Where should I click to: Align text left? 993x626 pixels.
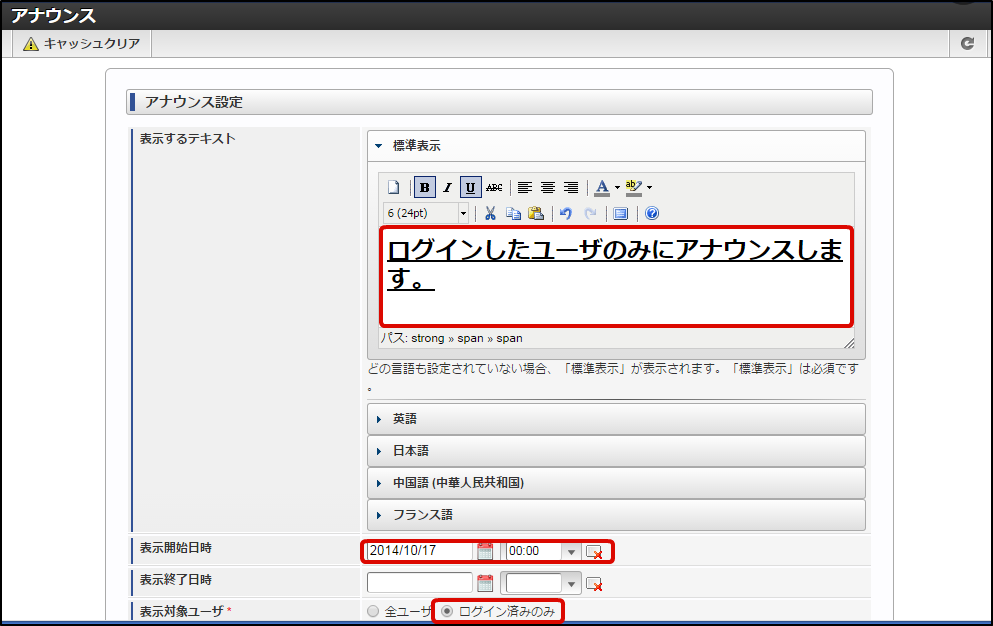524,188
